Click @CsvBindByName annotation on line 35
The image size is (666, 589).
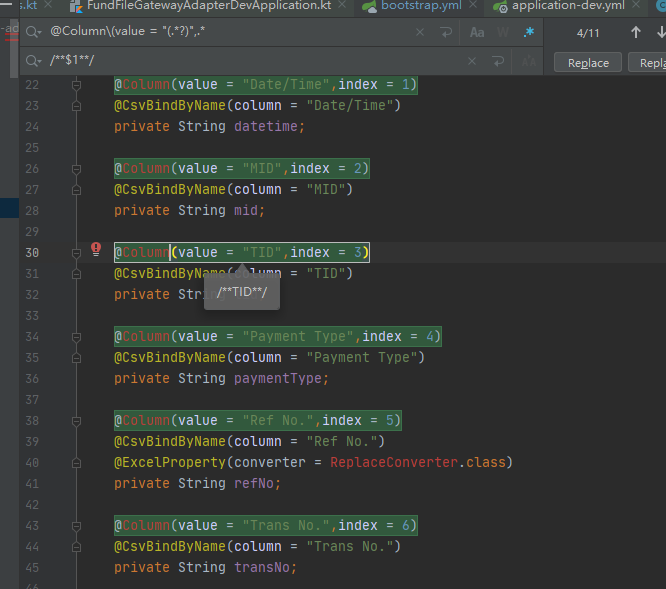pos(170,357)
